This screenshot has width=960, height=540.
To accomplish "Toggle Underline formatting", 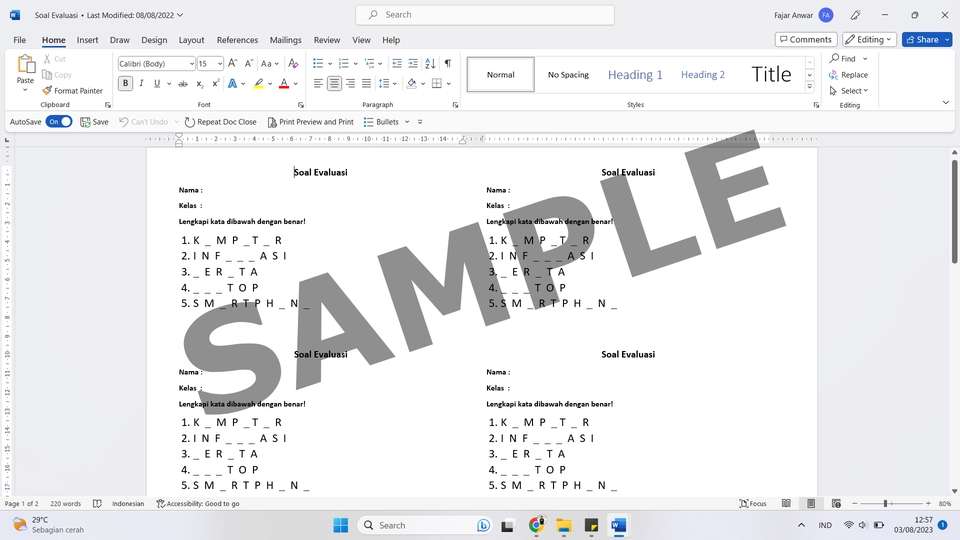I will point(157,84).
